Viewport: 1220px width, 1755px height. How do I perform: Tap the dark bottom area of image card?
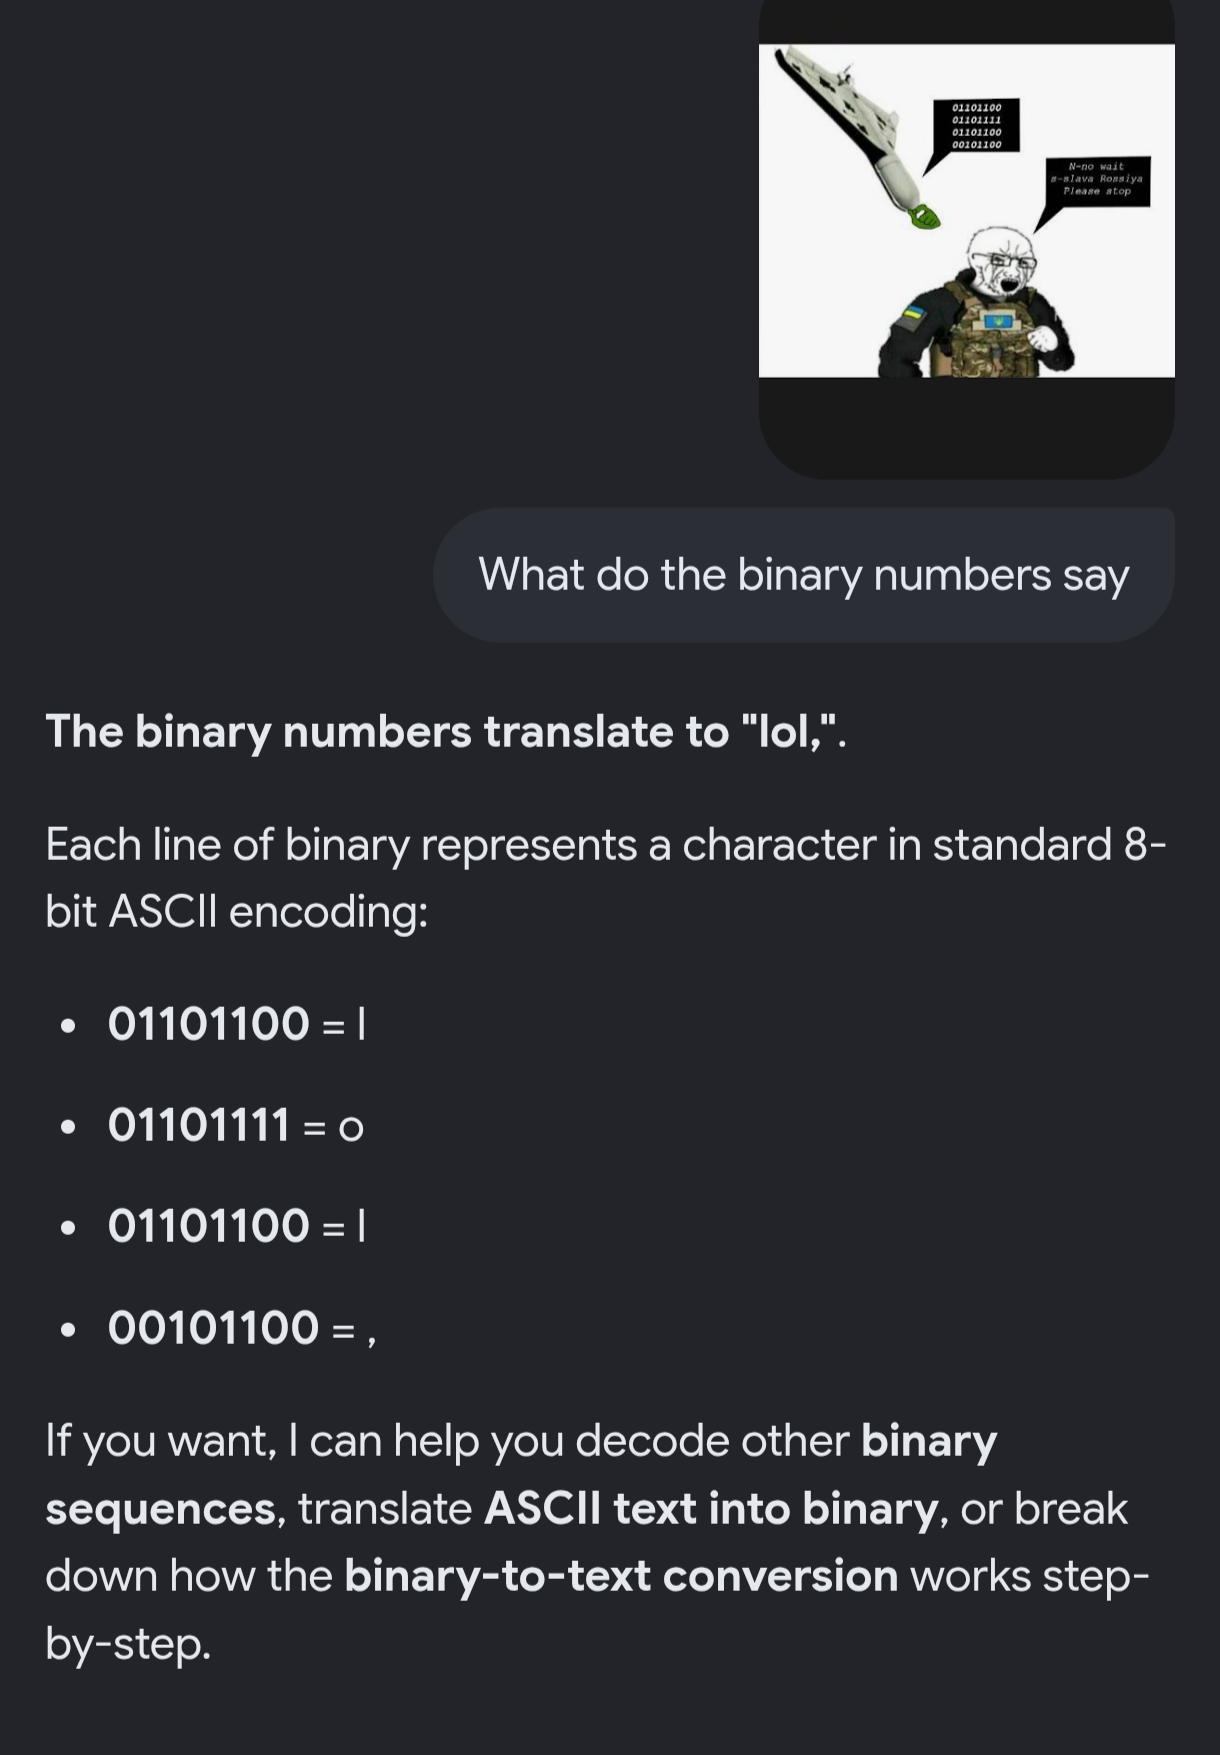tap(966, 427)
